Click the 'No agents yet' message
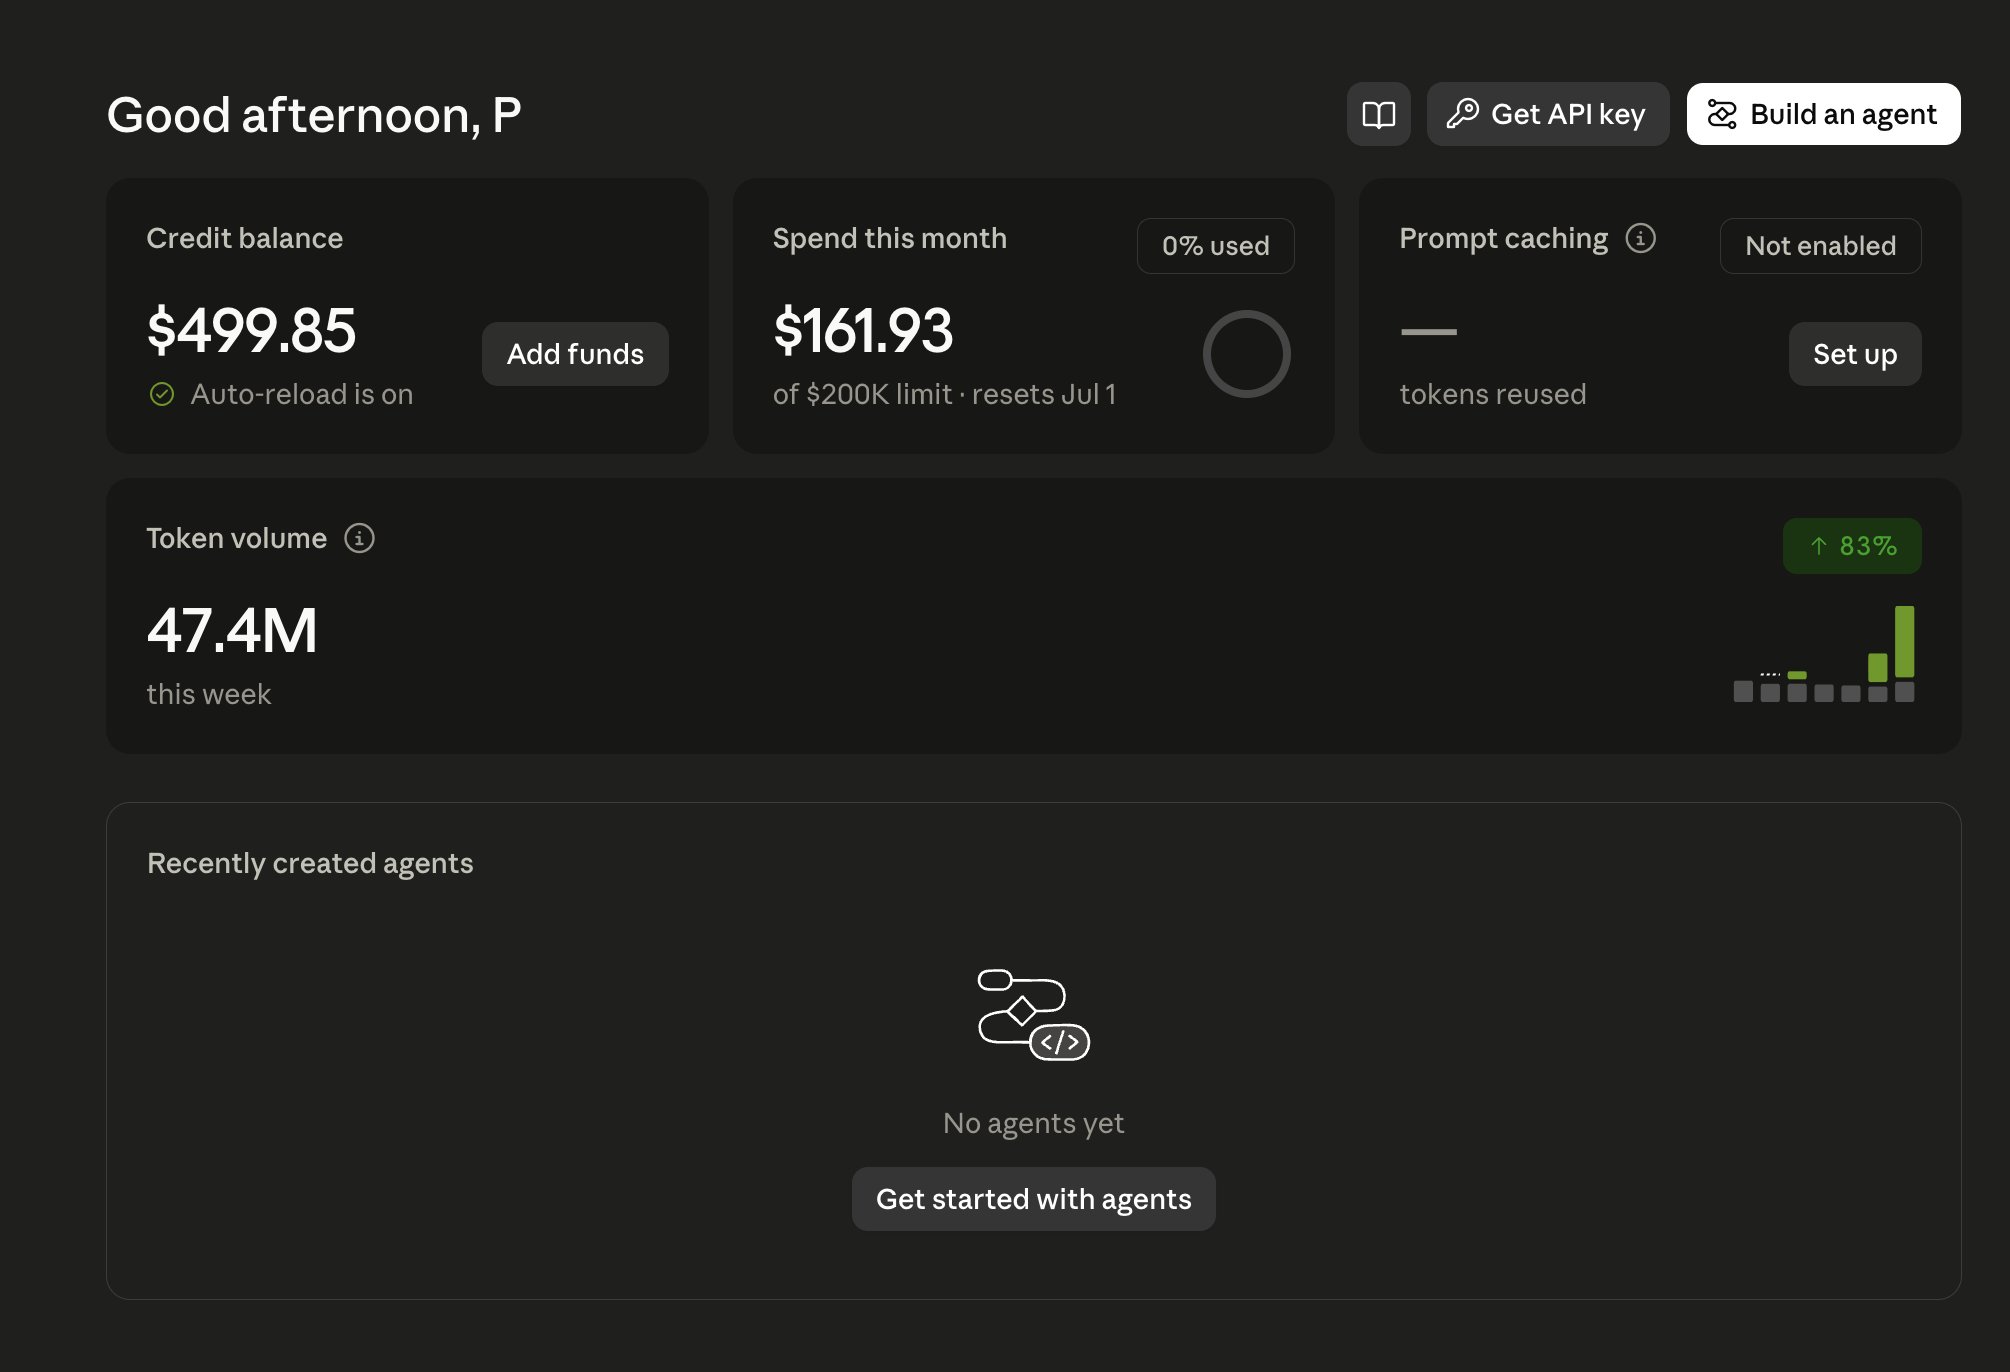The width and height of the screenshot is (2010, 1372). 1033,1123
